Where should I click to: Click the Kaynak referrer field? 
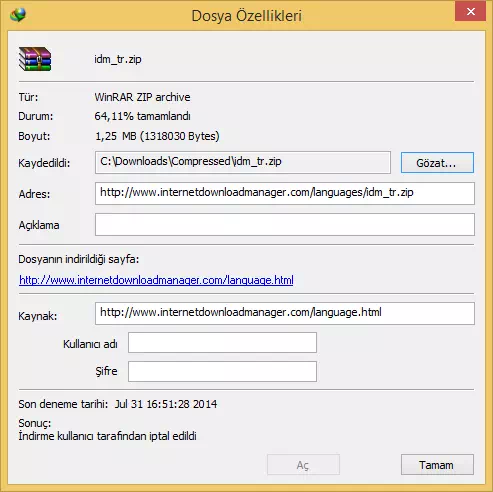[285, 313]
